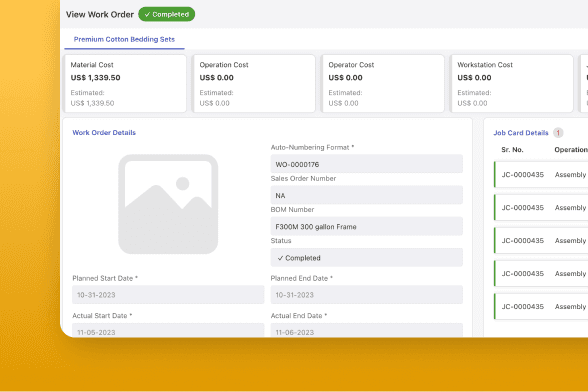Screen dimensions: 588x392
Task: Click the Actual End Date field
Action: [367, 330]
